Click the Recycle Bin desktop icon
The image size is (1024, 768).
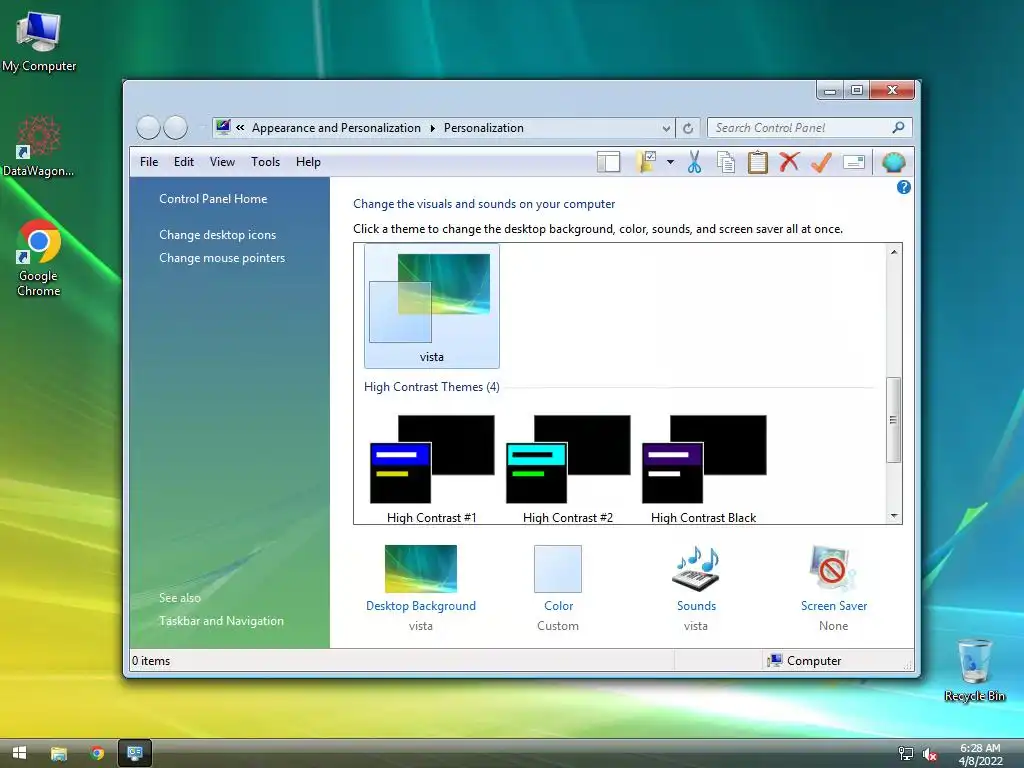click(974, 669)
